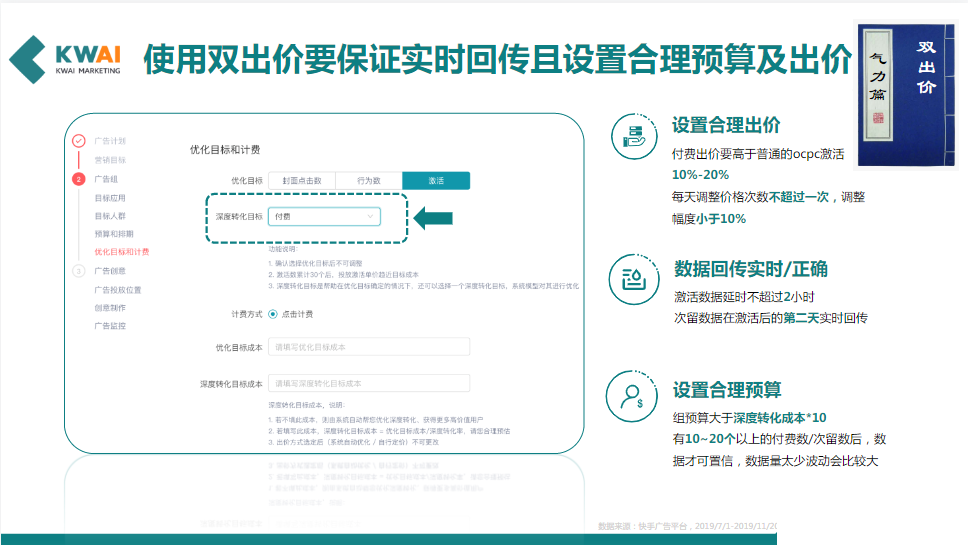Select the 封面点击数 optimization target tab

[302, 181]
